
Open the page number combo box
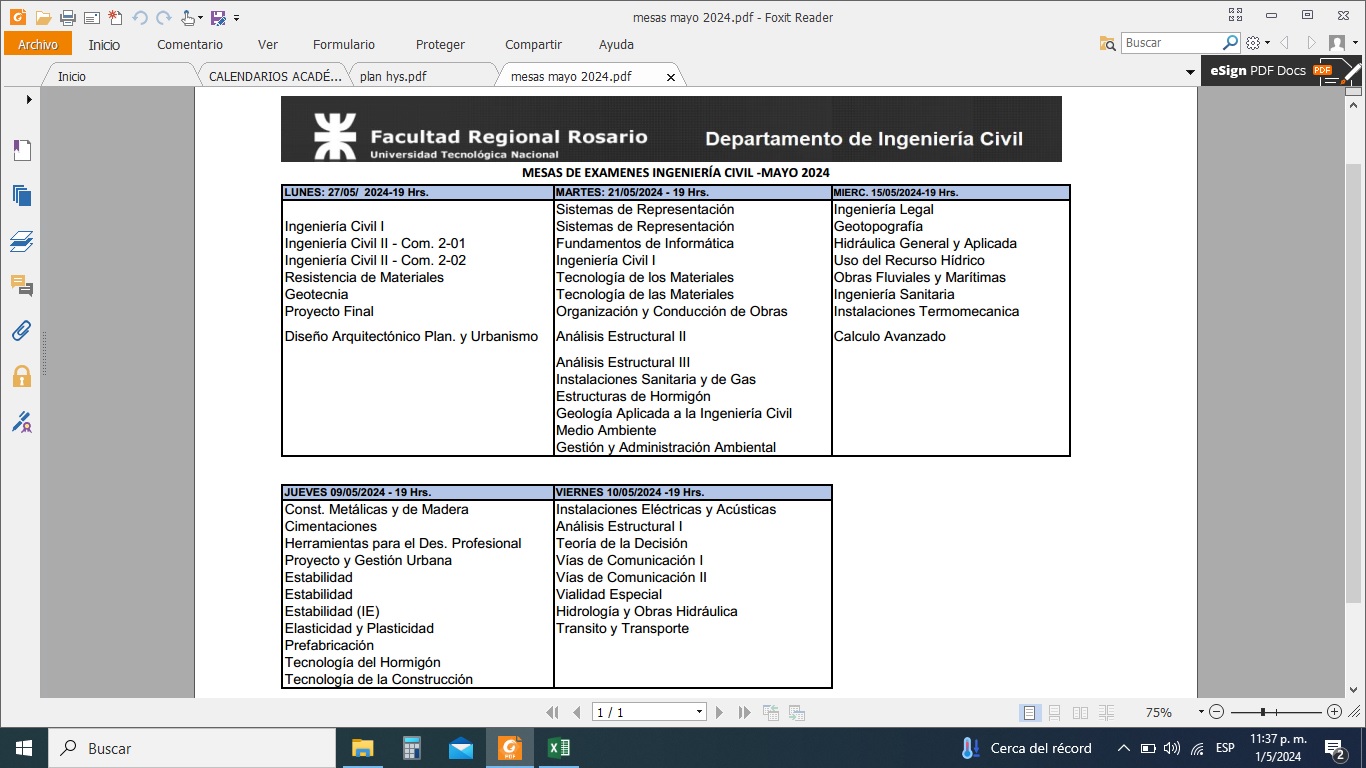[x=649, y=712]
